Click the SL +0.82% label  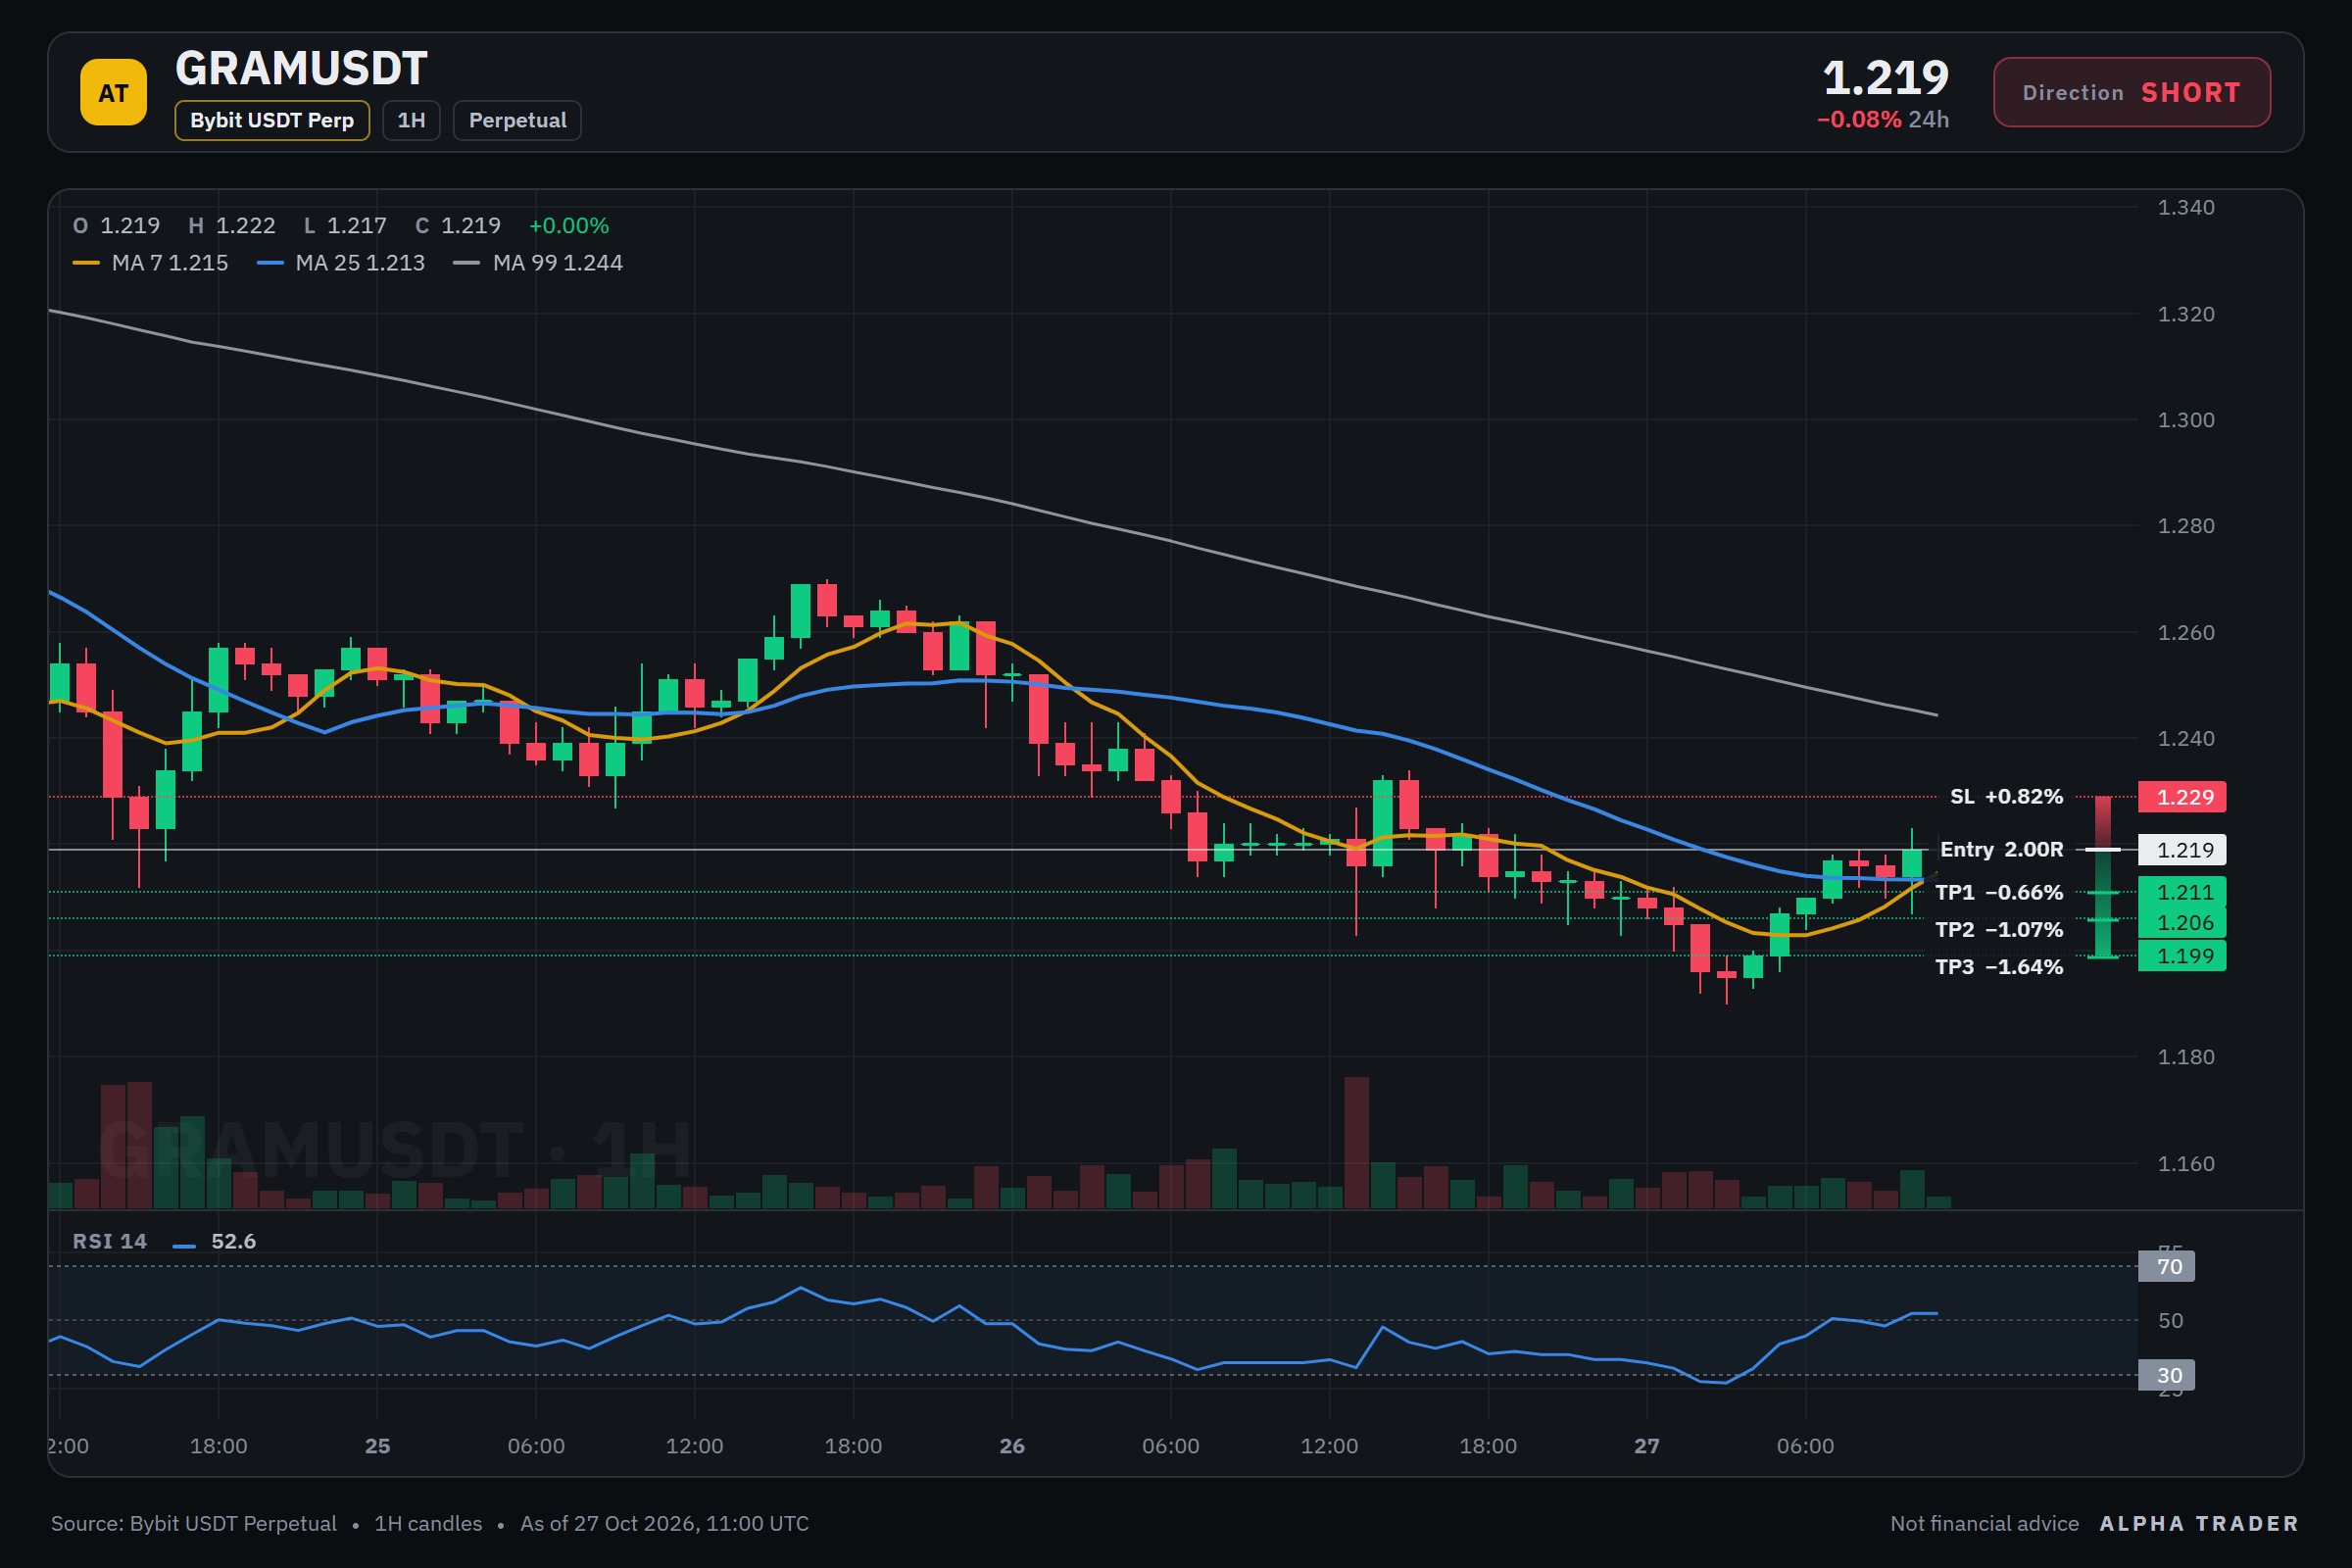tap(2006, 797)
